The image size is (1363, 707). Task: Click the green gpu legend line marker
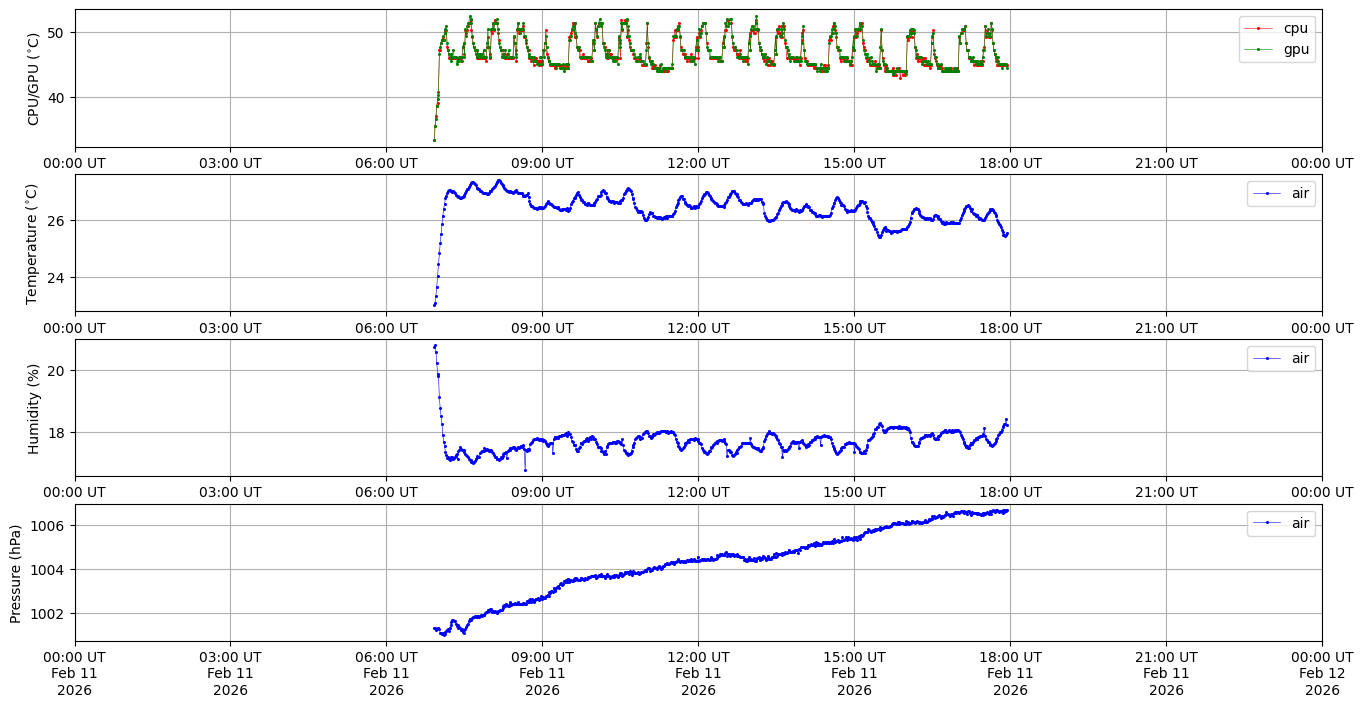coord(1258,49)
